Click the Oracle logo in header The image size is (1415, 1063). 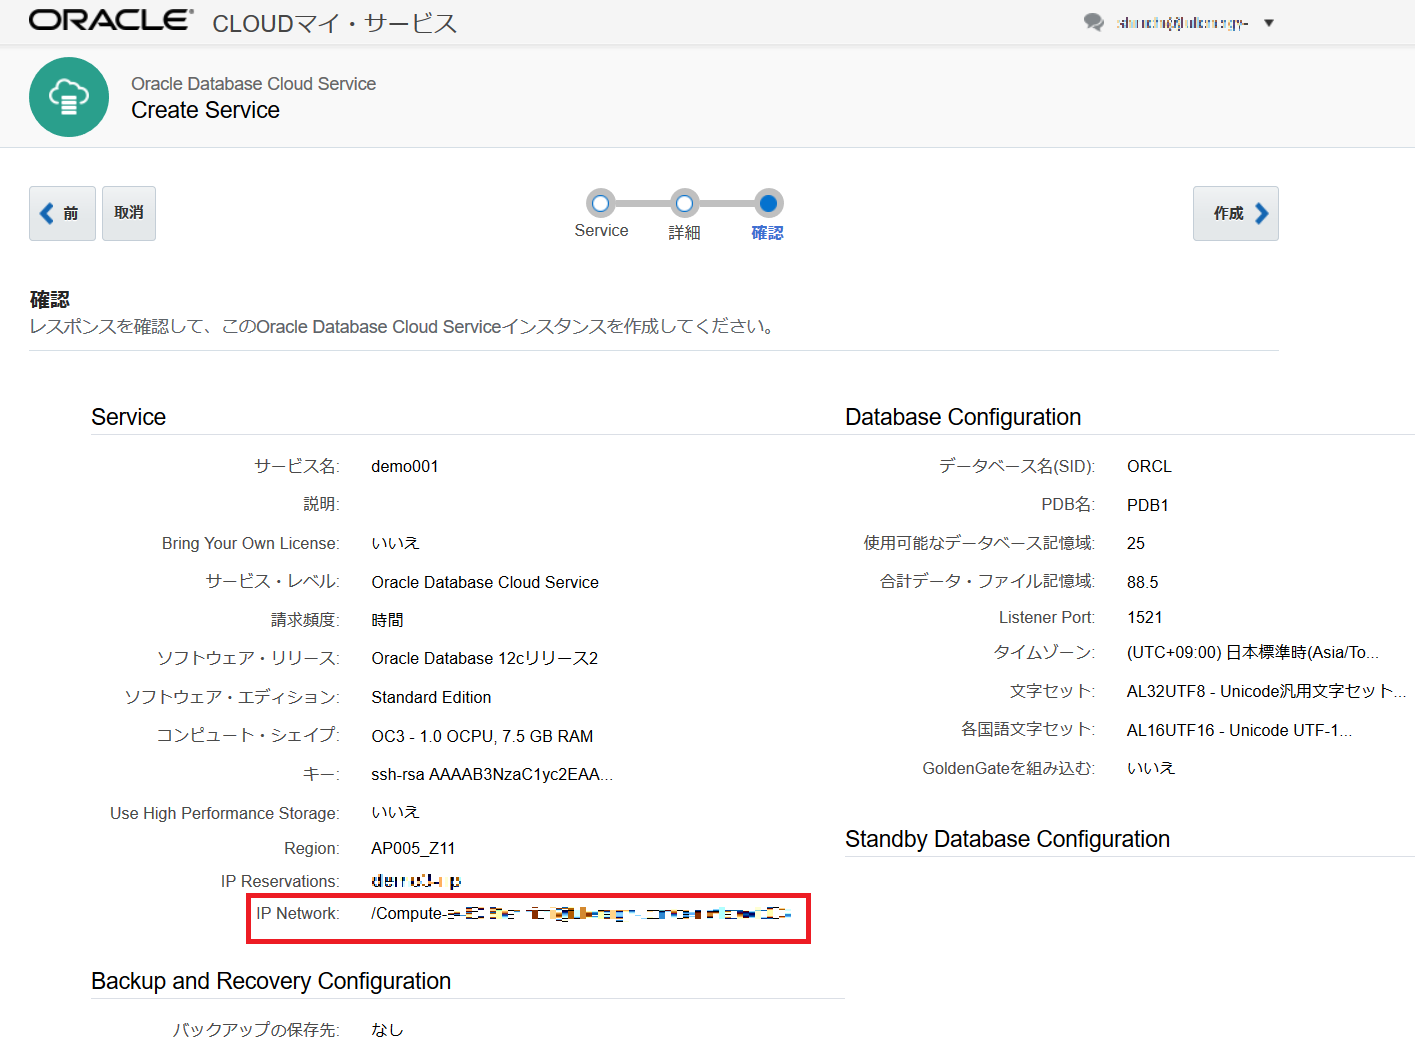coord(111,20)
